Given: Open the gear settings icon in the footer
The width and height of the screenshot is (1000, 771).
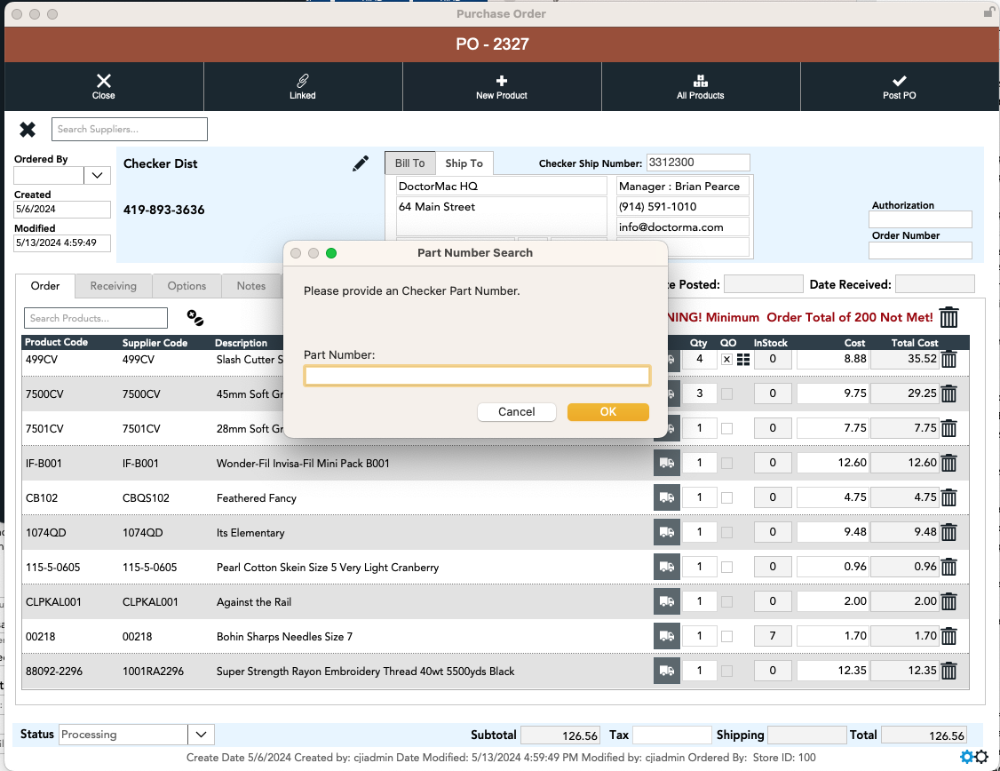Looking at the screenshot, I should coord(974,757).
